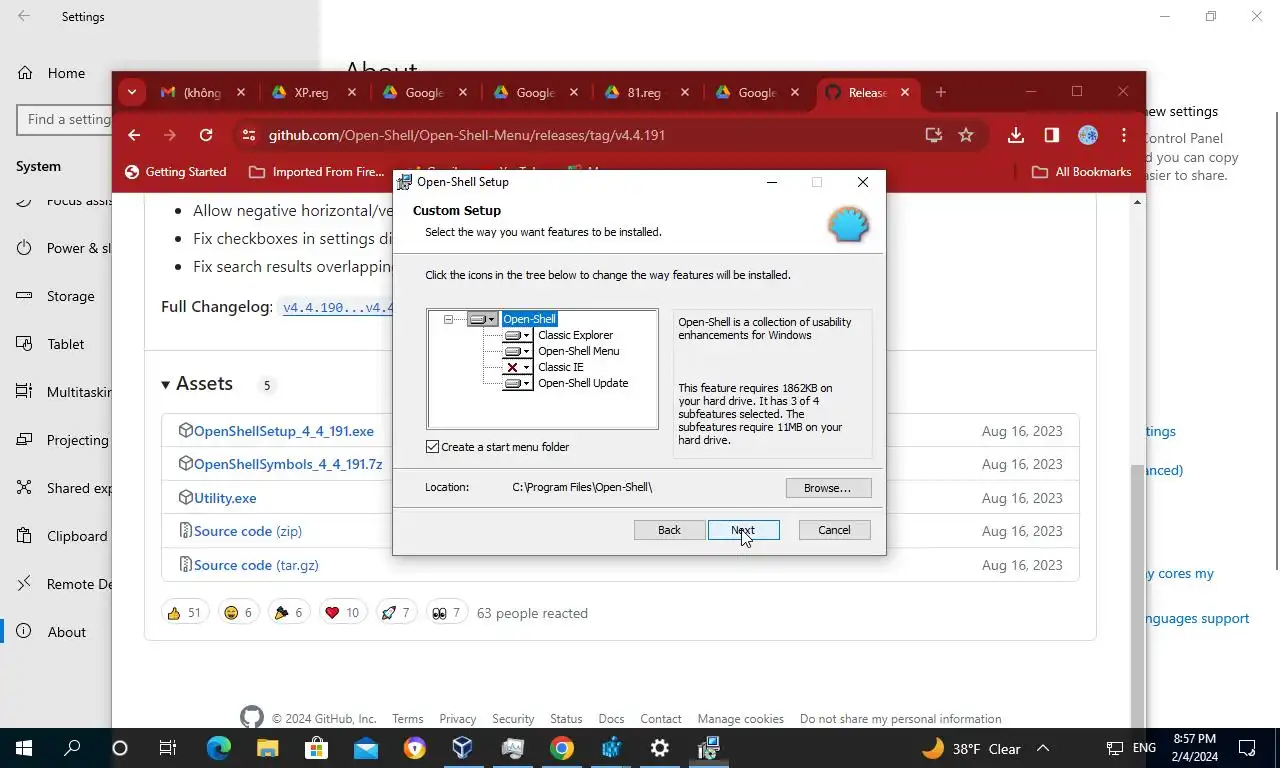Open GitHub footer Terms link
Viewport: 1280px width, 768px height.
click(x=408, y=719)
